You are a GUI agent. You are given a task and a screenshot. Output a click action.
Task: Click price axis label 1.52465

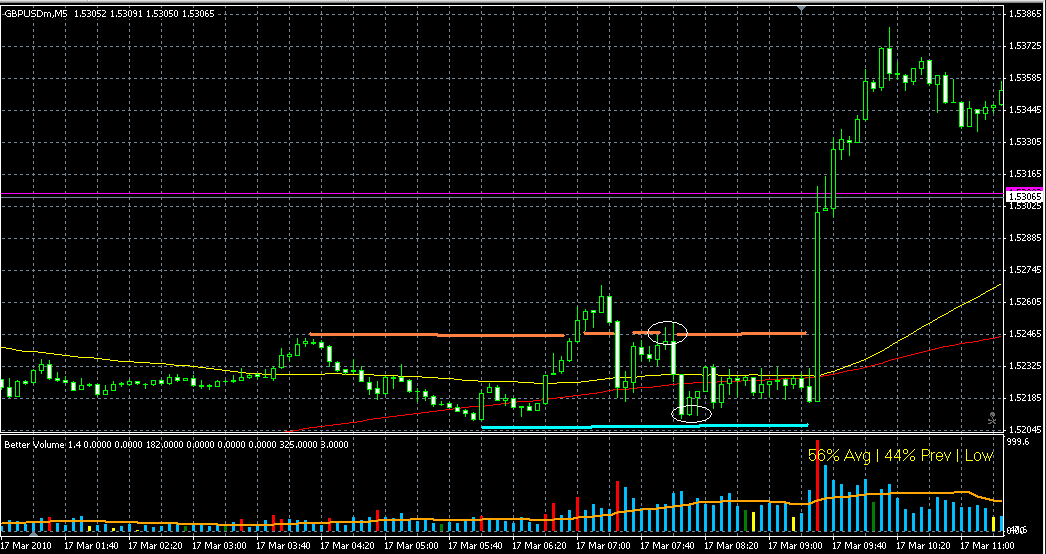[1025, 334]
